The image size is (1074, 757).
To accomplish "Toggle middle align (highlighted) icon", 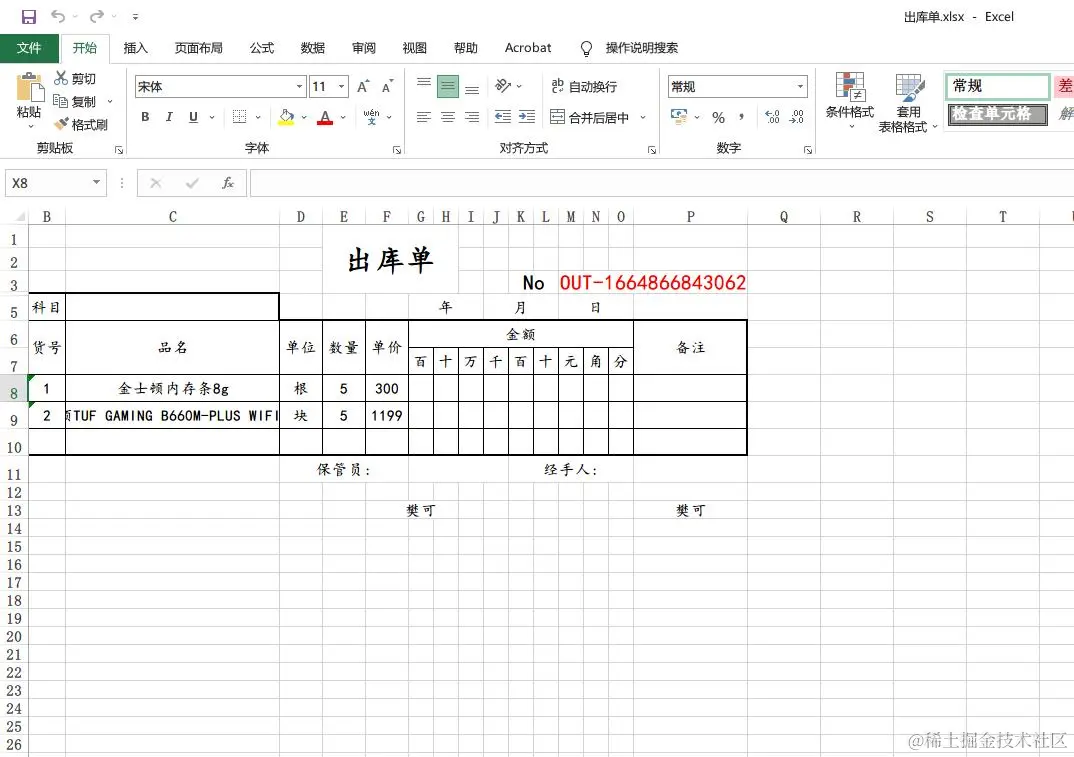I will [448, 86].
